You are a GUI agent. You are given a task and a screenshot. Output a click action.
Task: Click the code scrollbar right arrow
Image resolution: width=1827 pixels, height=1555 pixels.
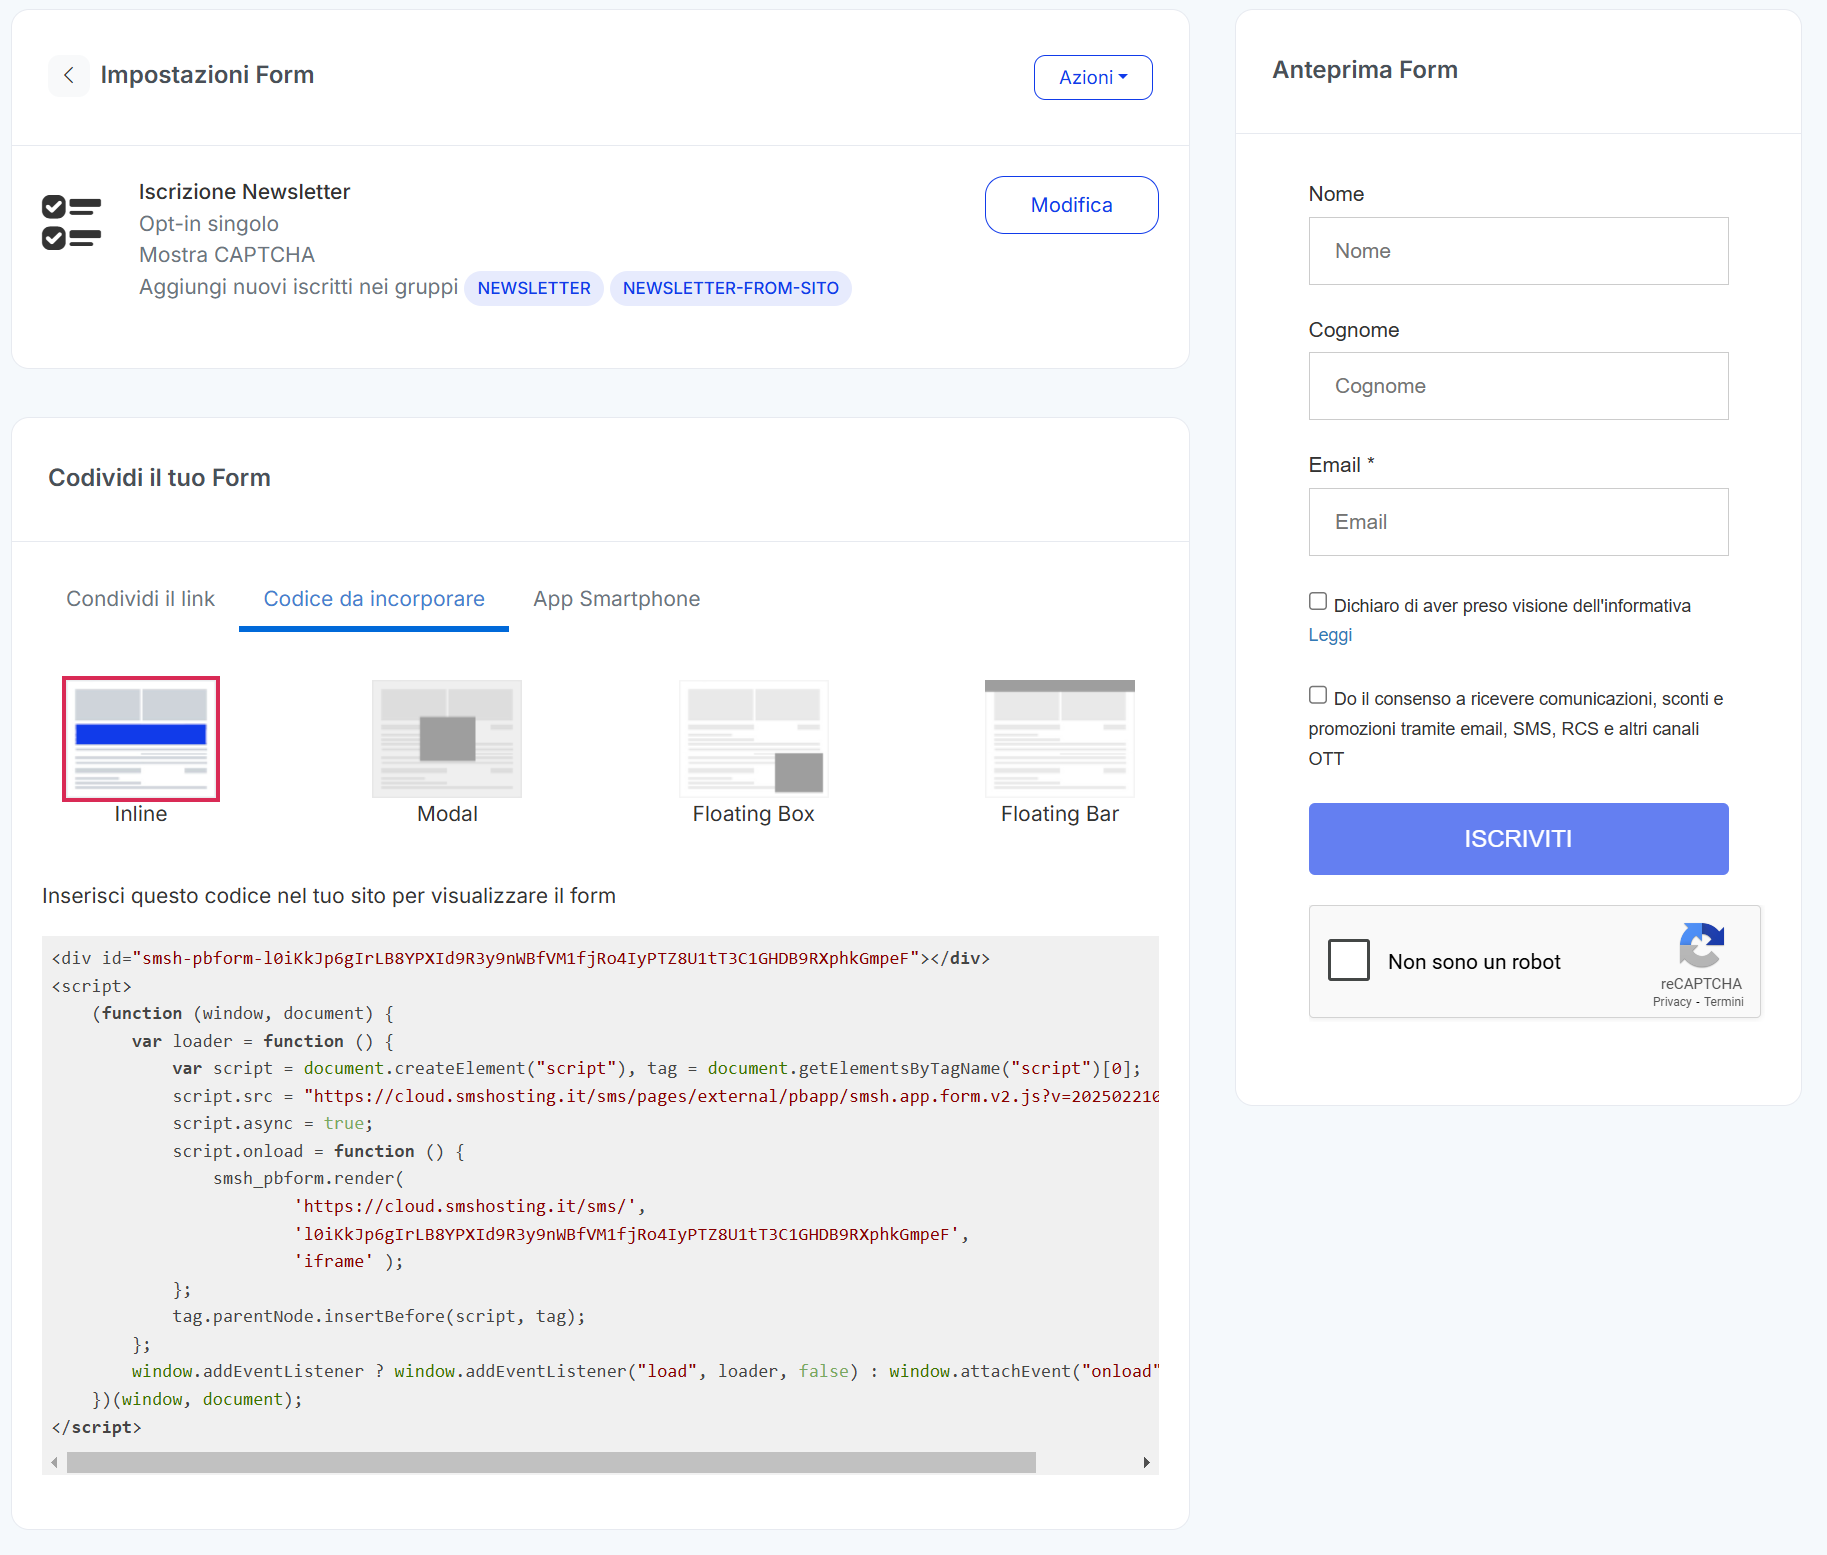click(x=1146, y=1463)
